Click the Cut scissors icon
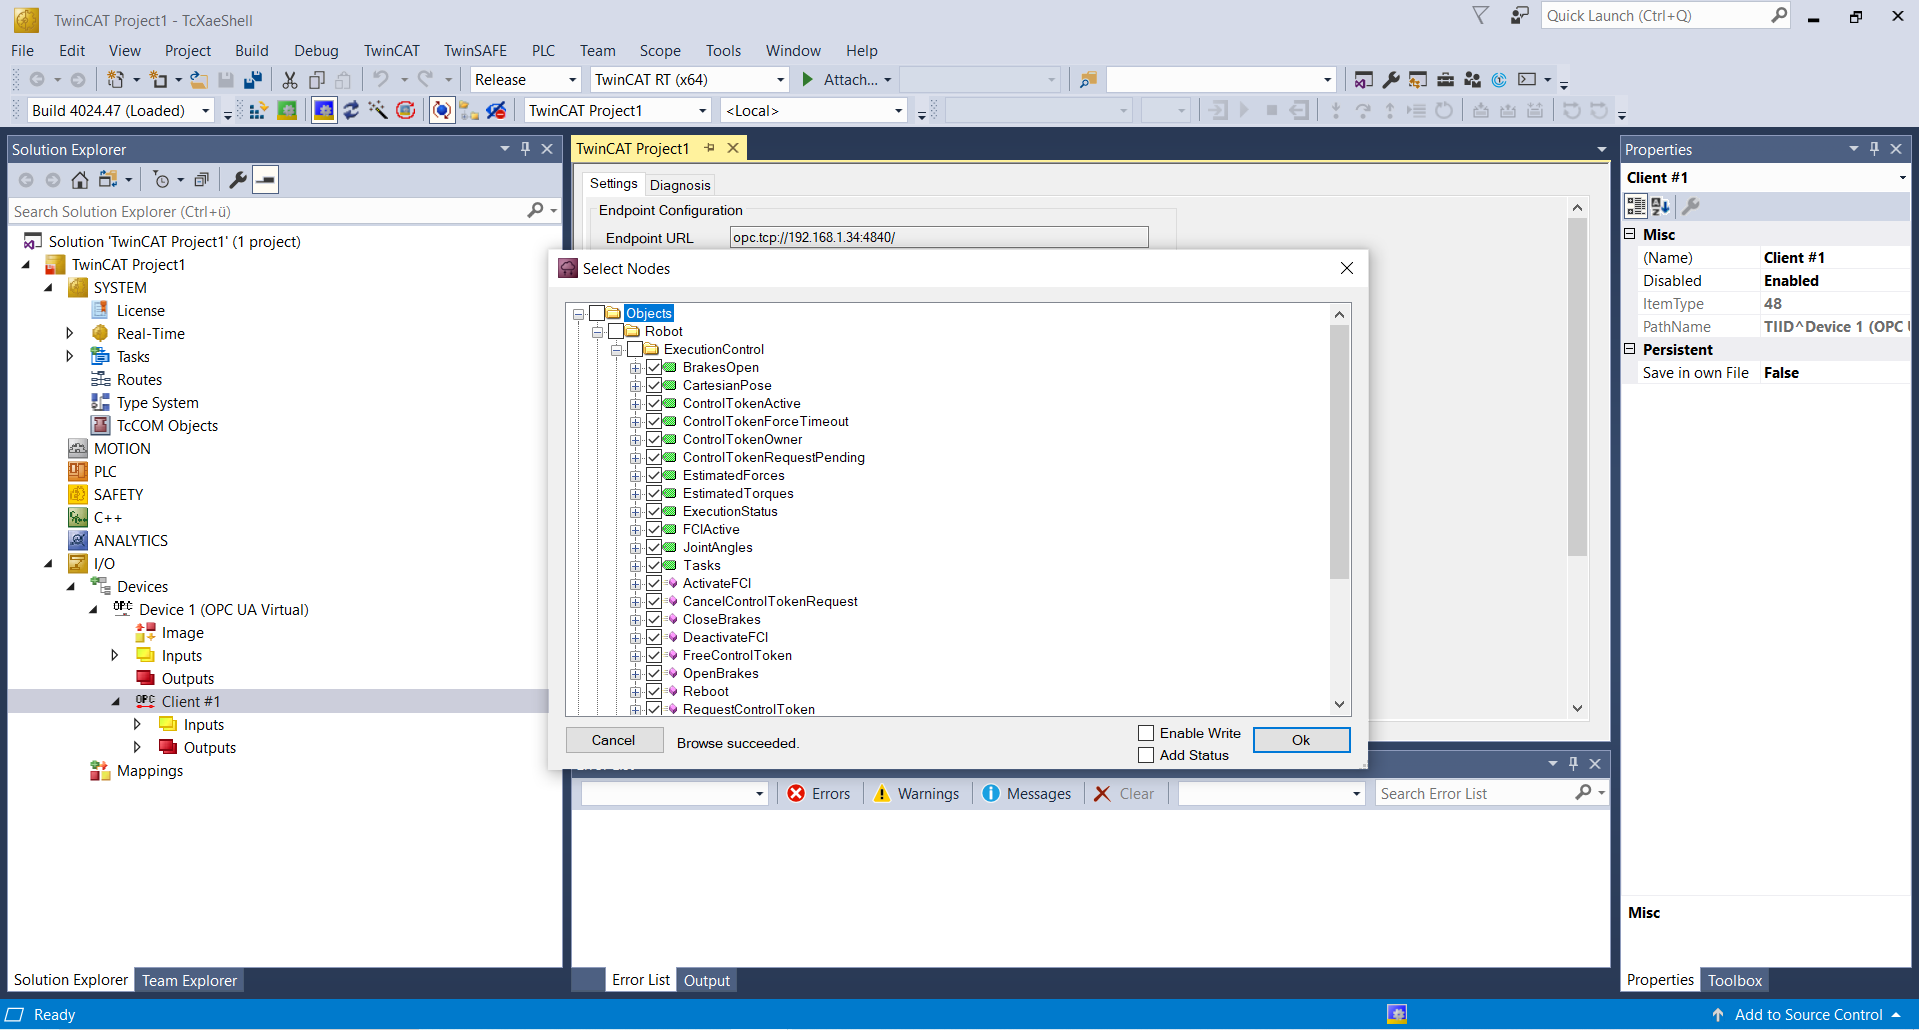The image size is (1919, 1030). 290,80
